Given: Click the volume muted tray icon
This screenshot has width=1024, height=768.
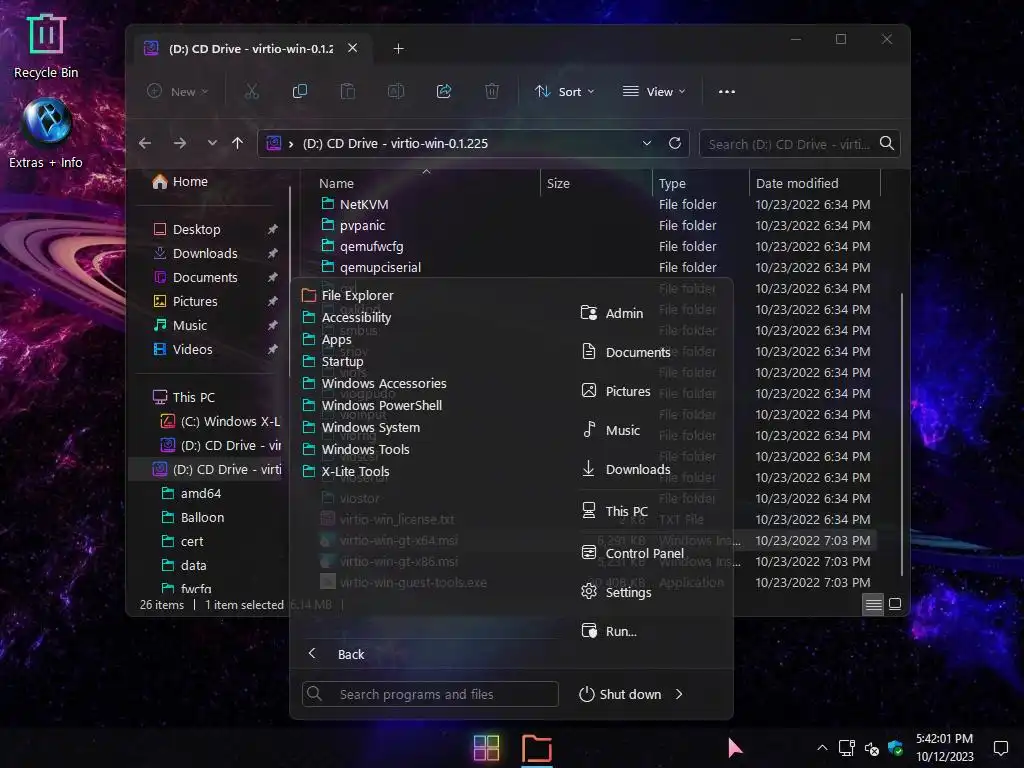Looking at the screenshot, I should (871, 748).
